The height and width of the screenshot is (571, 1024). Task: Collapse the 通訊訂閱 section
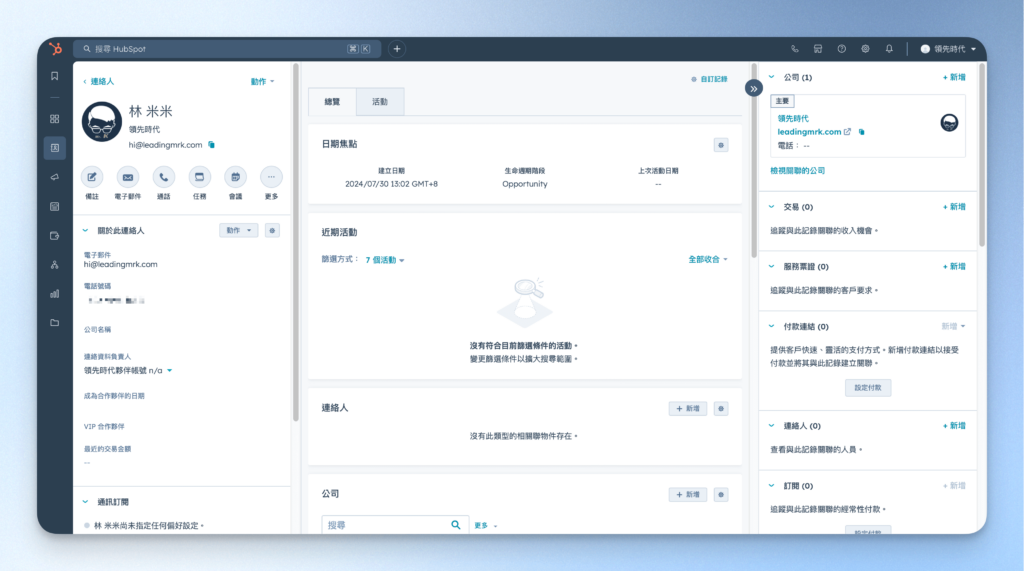86,502
